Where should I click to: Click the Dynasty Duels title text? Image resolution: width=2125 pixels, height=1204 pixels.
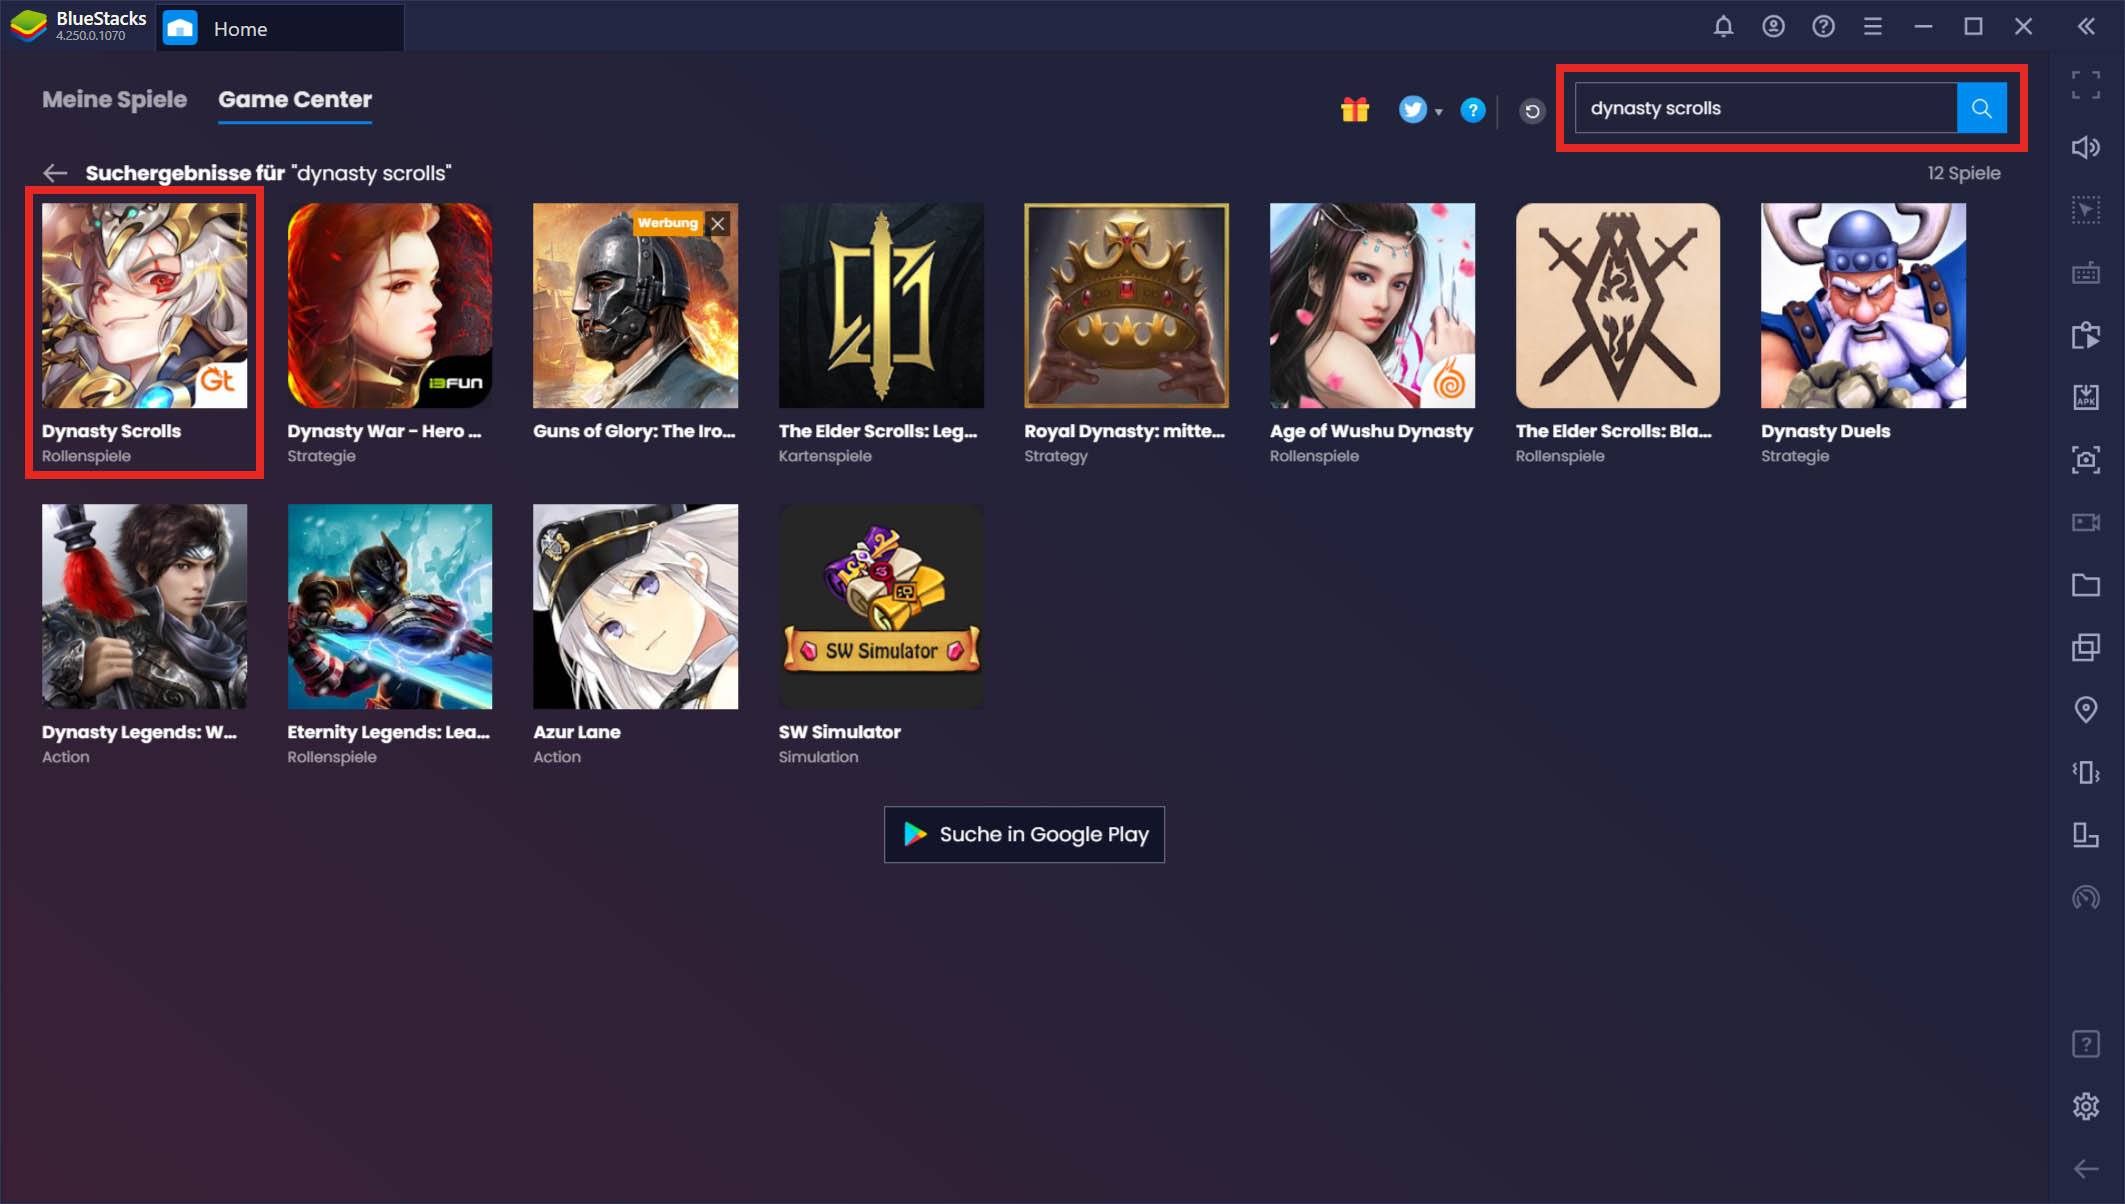click(1825, 431)
